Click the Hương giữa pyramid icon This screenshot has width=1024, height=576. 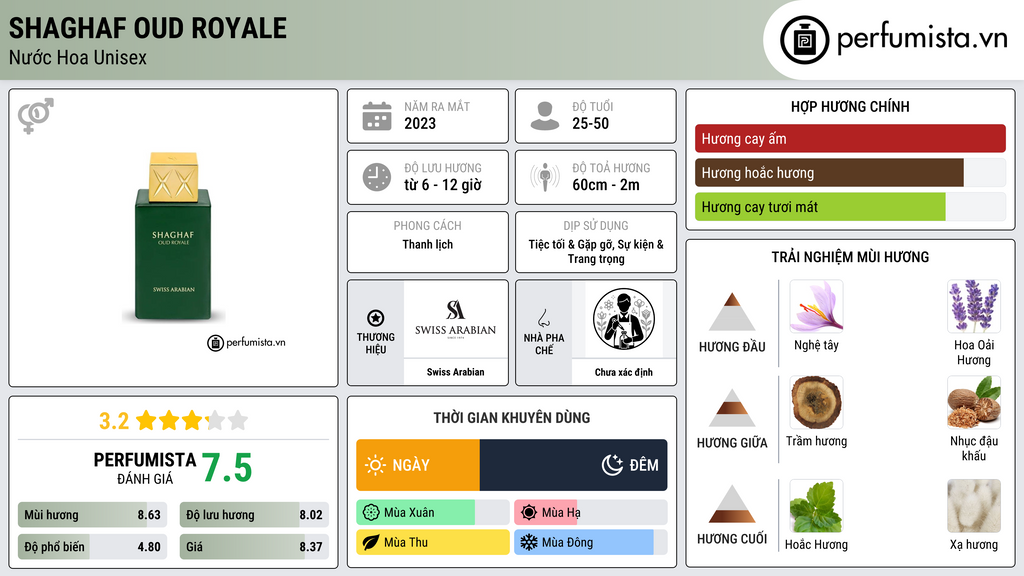(x=732, y=408)
